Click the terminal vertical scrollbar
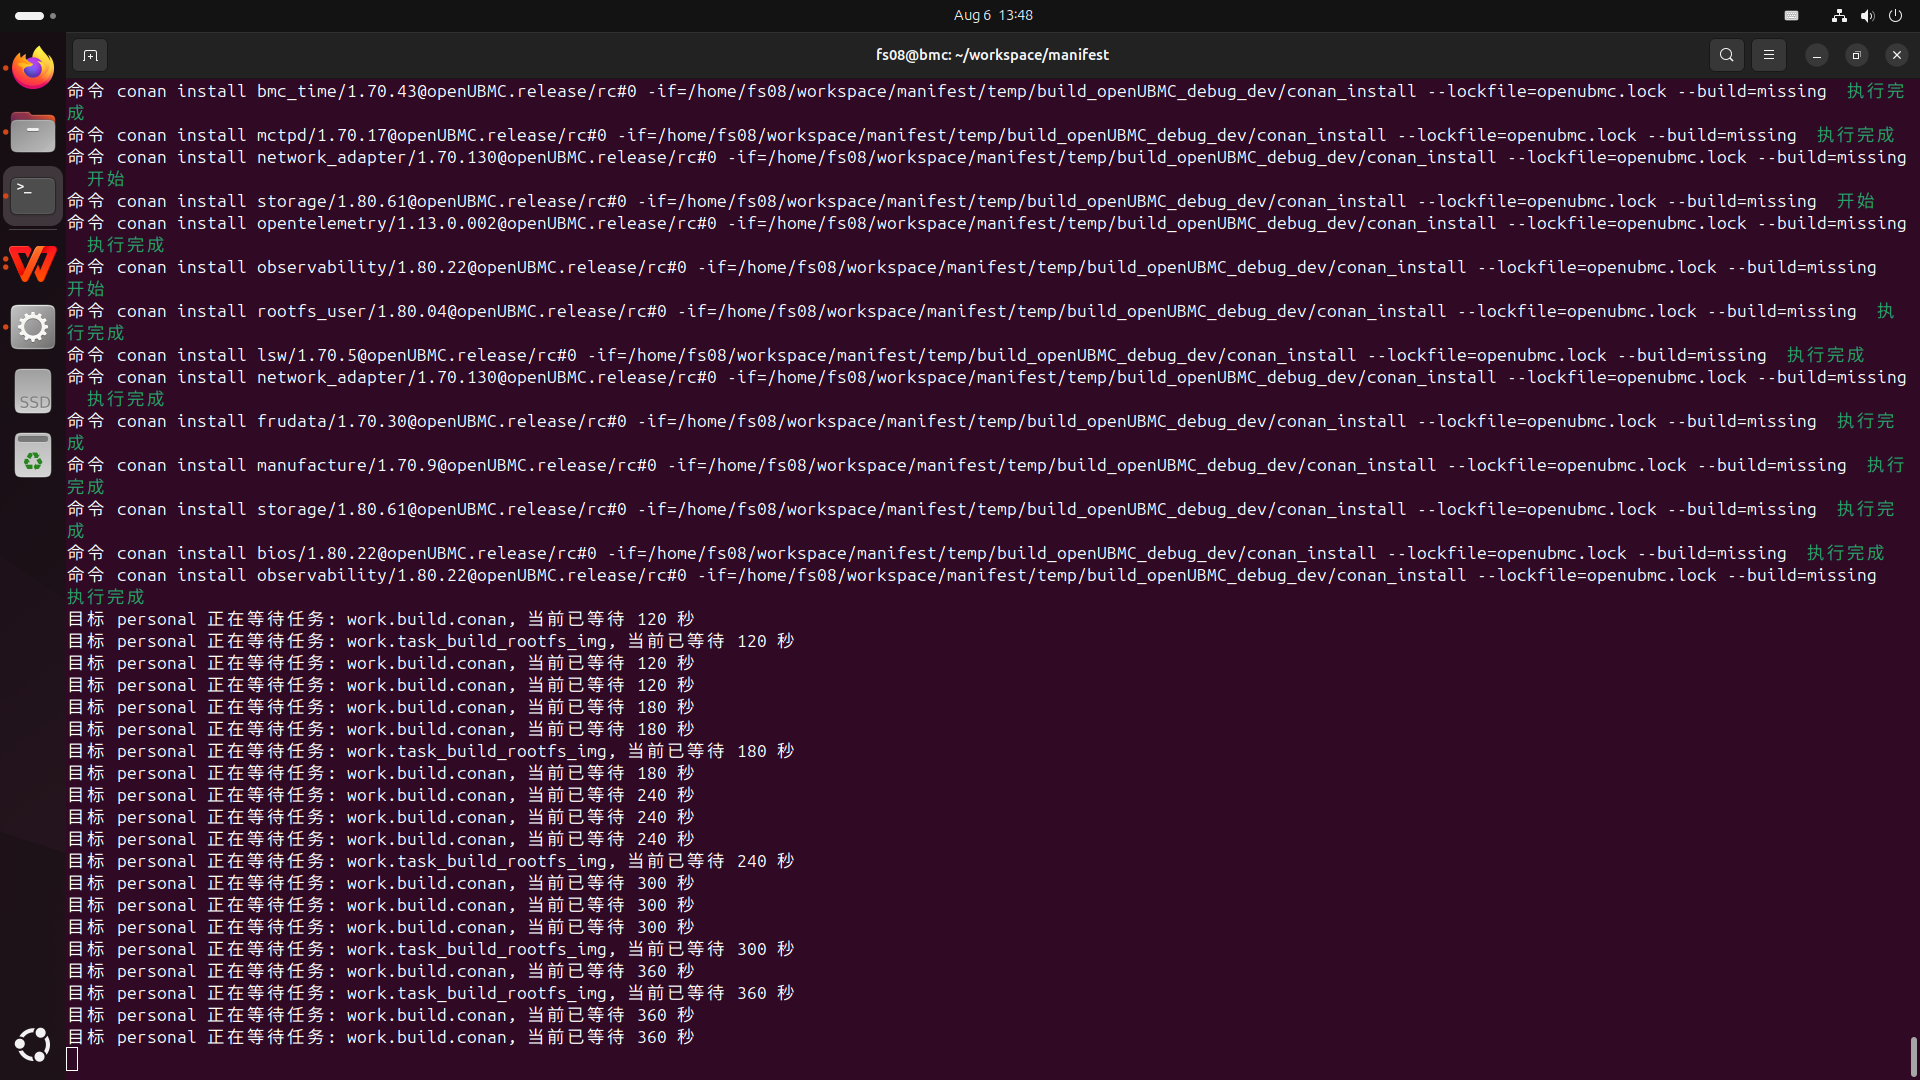Viewport: 1920px width, 1080px height. 1913,1055
